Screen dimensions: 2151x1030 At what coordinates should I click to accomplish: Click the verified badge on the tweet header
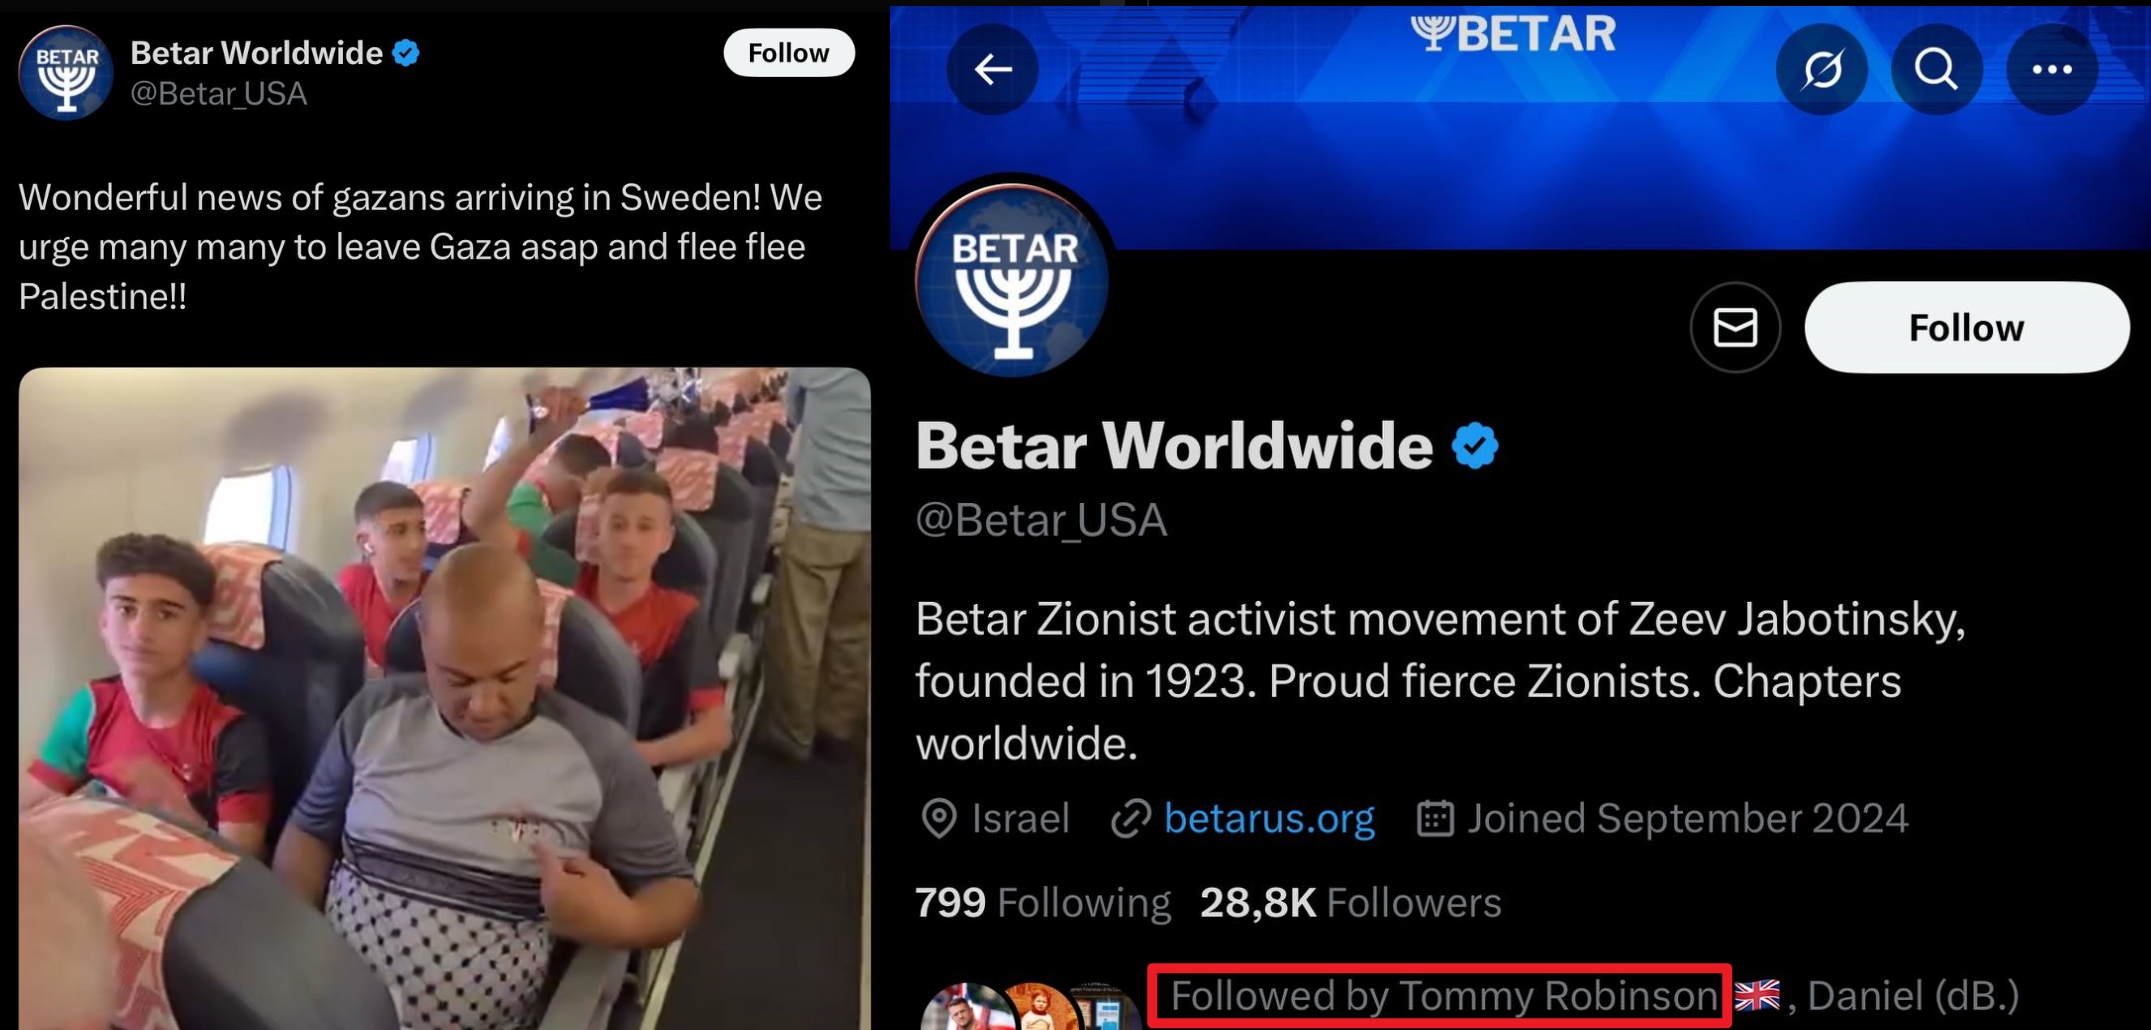(x=406, y=53)
